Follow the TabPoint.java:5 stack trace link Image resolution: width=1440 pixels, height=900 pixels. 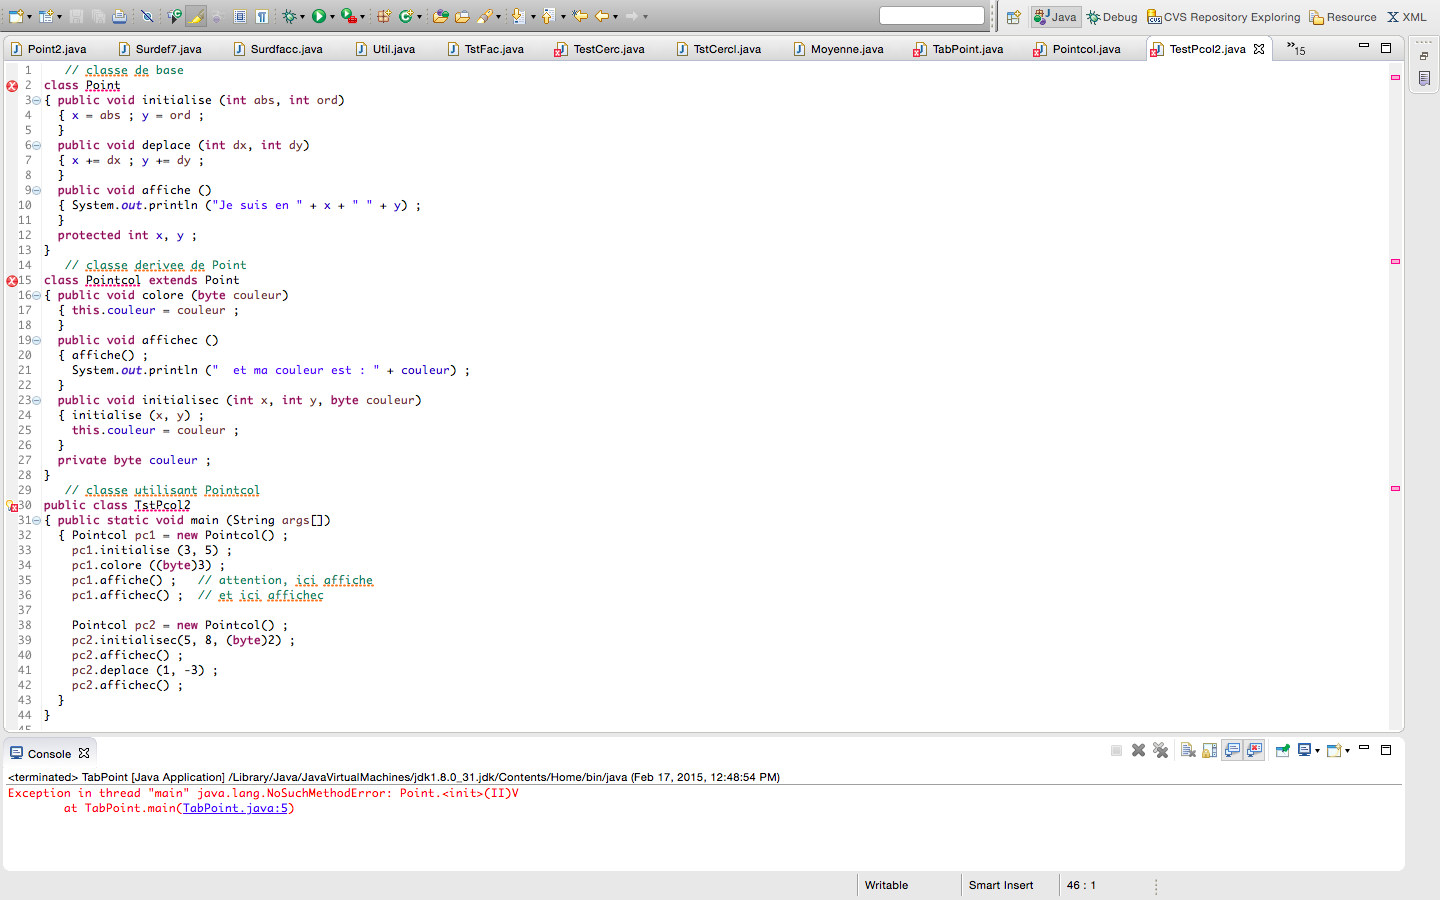[x=235, y=808]
